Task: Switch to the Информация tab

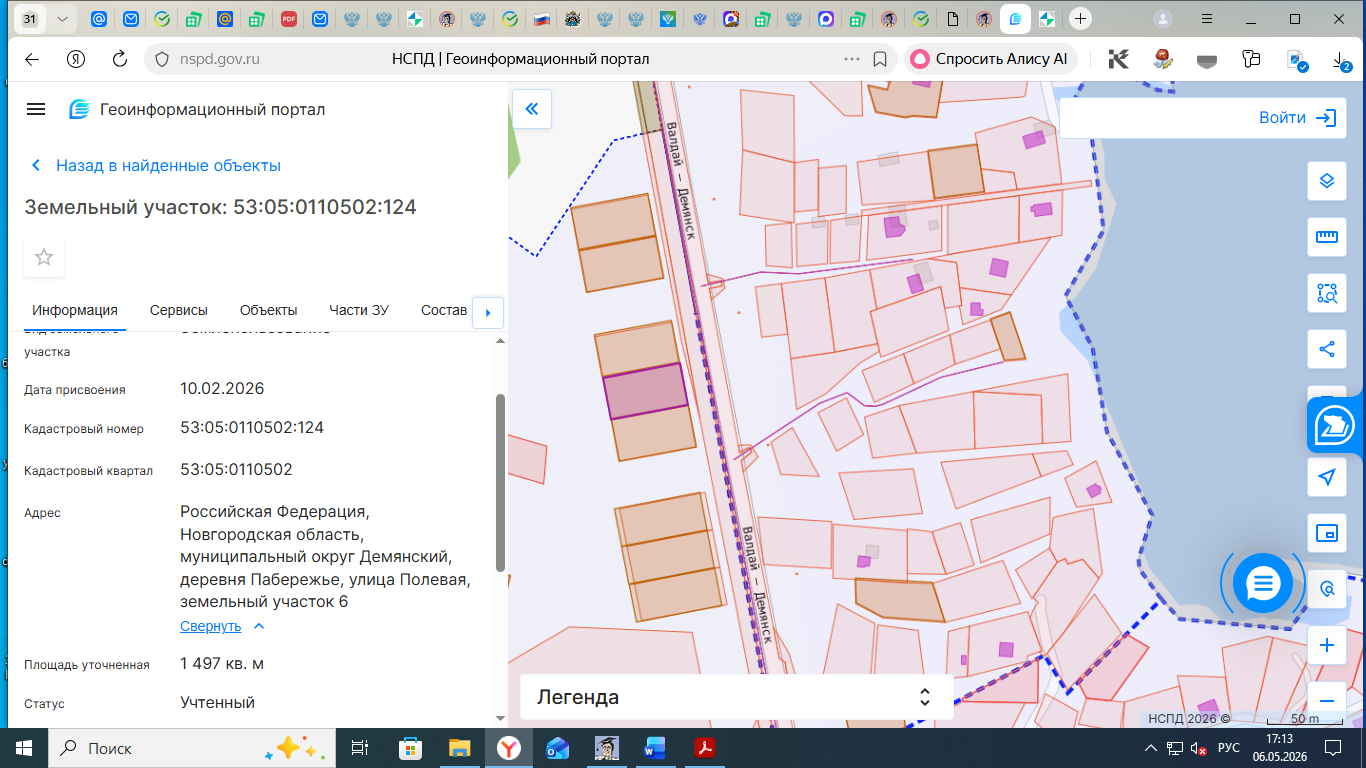Action: coord(75,310)
